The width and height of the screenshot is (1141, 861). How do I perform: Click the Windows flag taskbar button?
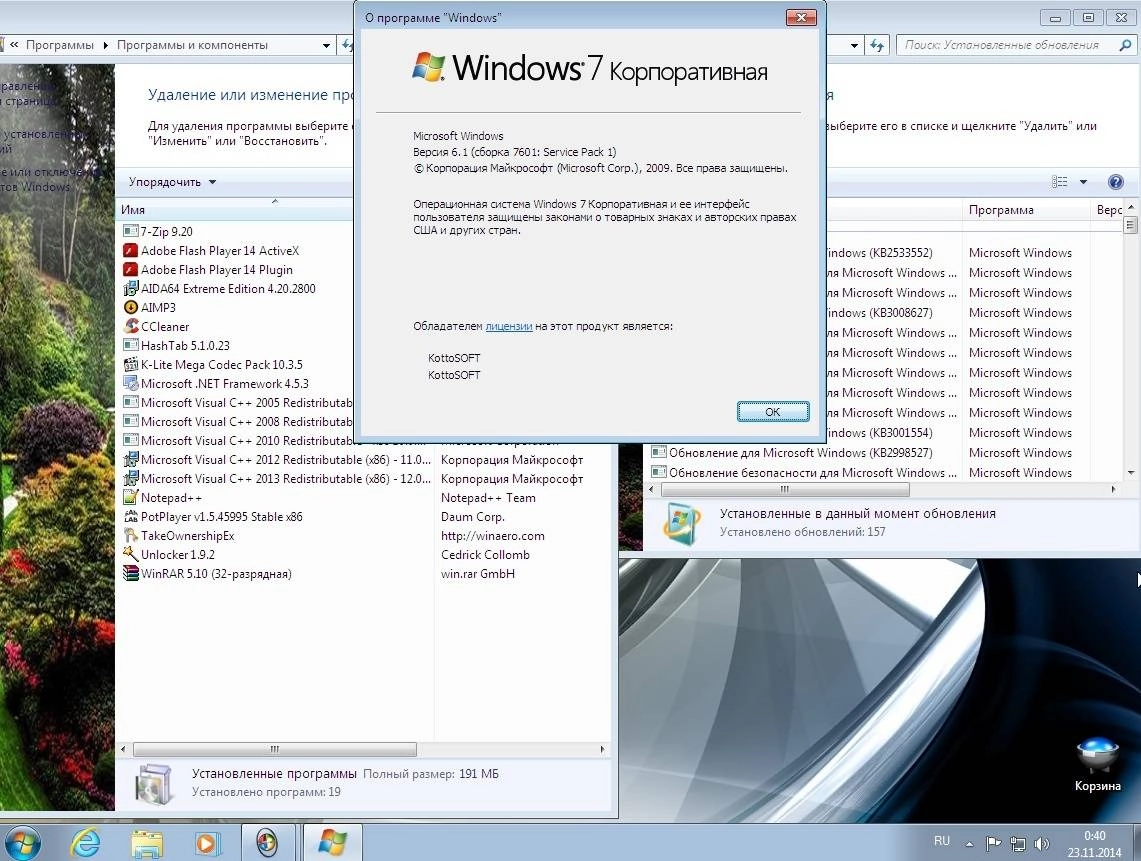tap(332, 843)
